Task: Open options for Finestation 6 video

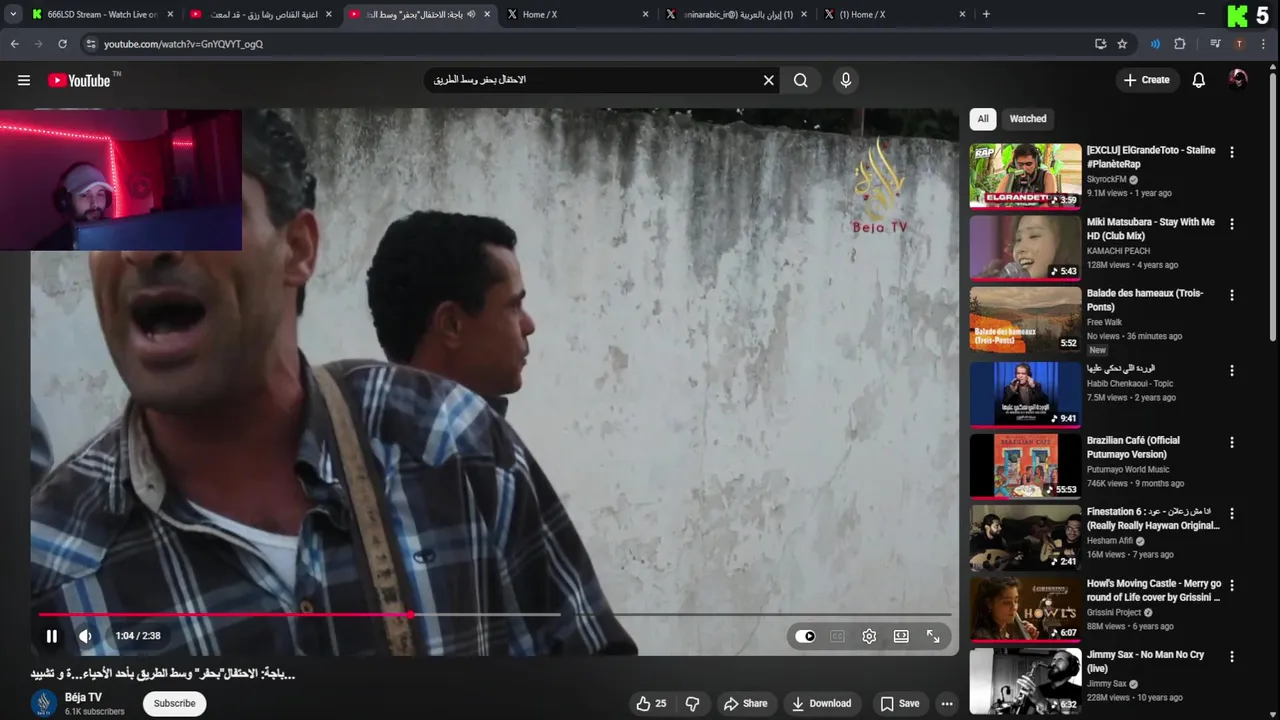Action: [x=1232, y=513]
